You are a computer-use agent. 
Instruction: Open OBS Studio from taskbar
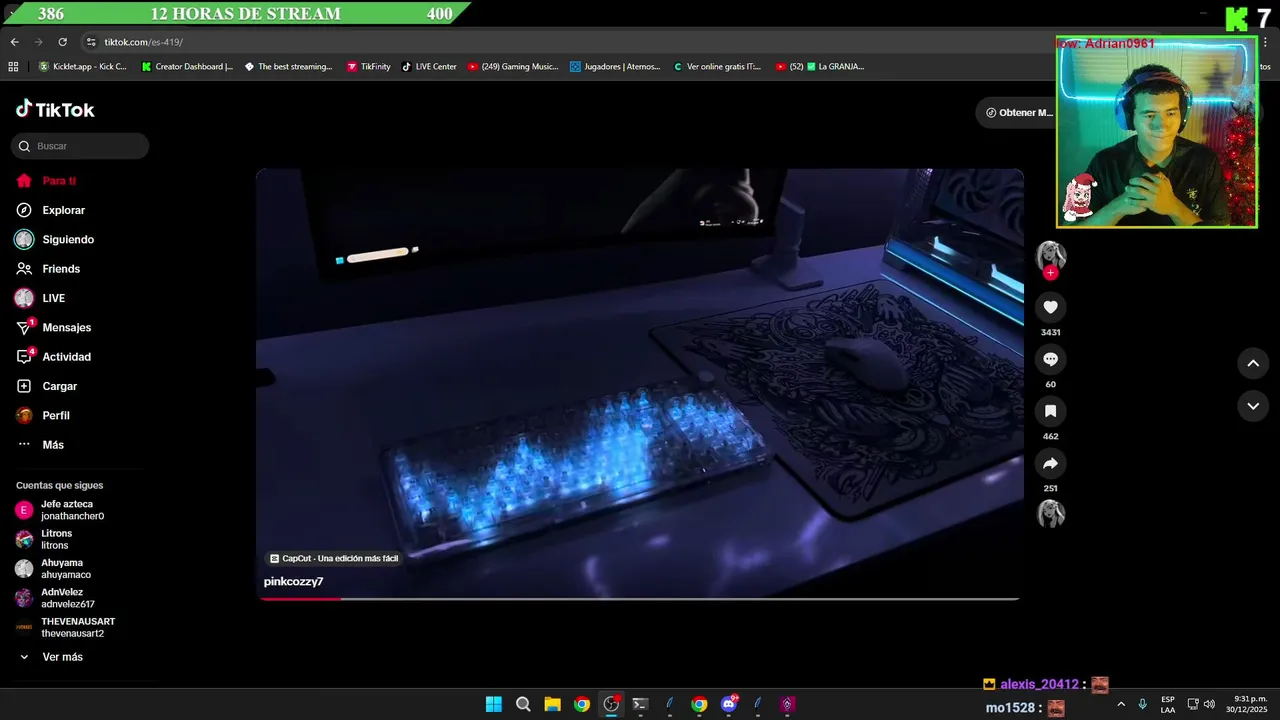click(x=611, y=704)
